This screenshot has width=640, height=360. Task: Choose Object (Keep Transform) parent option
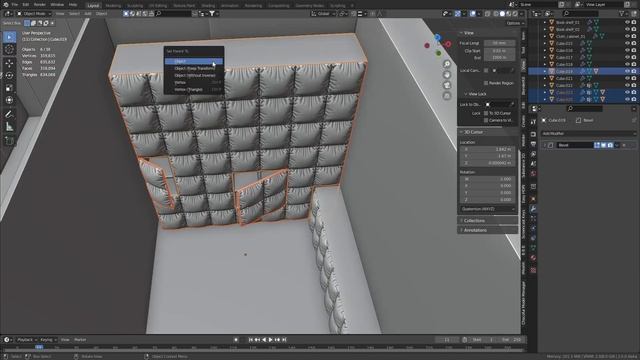(194, 69)
